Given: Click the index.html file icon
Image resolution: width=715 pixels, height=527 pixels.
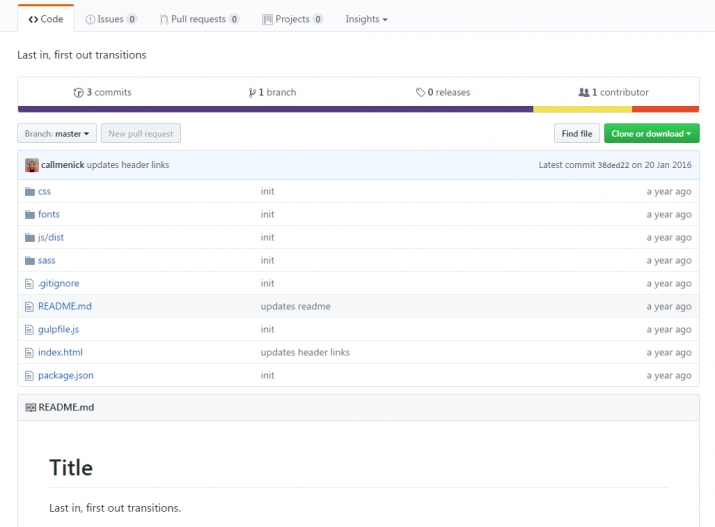Looking at the screenshot, I should click(x=29, y=352).
